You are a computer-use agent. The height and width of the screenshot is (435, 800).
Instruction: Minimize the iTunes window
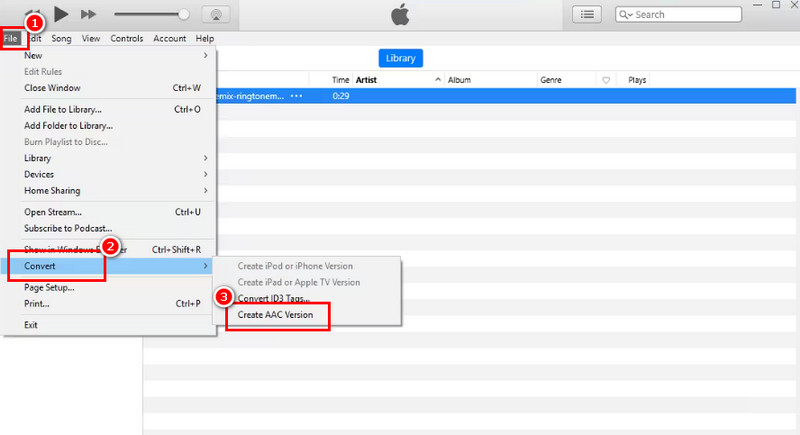tap(758, 5)
